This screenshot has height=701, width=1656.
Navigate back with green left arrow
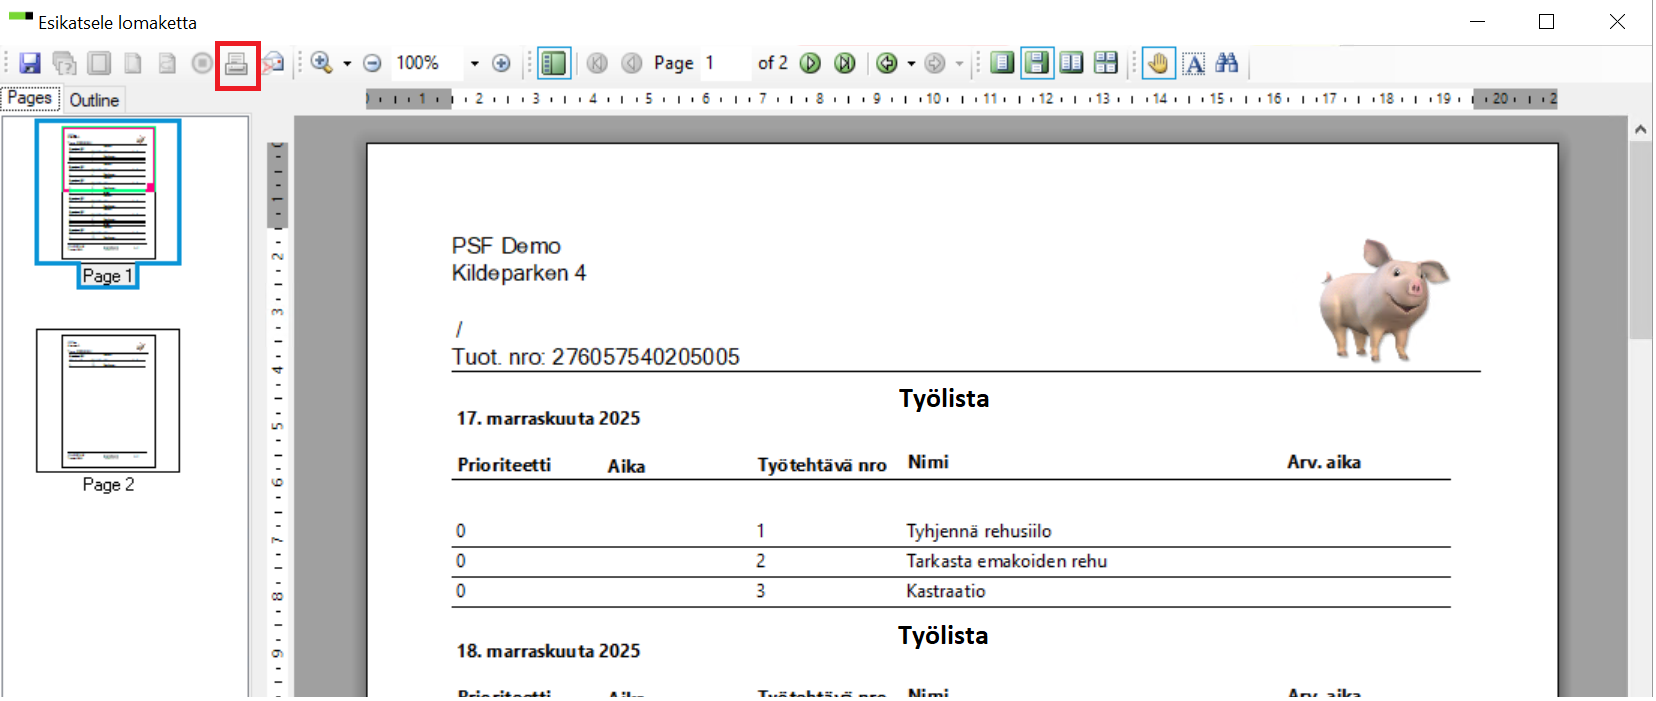click(887, 63)
